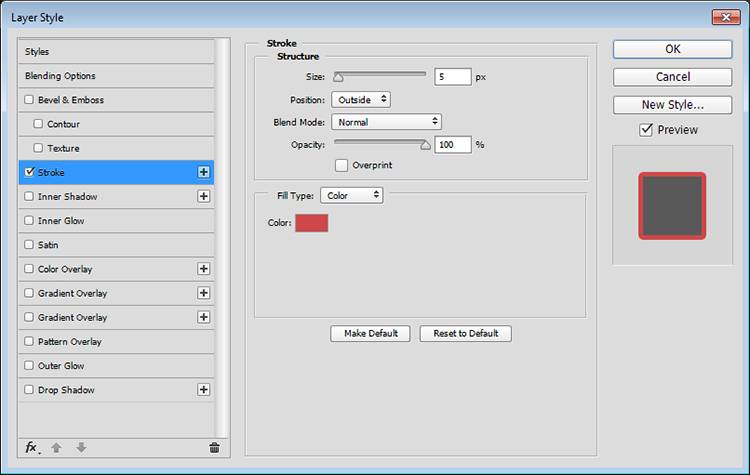Image resolution: width=750 pixels, height=475 pixels.
Task: Toggle the Overprint checkbox
Action: click(341, 165)
